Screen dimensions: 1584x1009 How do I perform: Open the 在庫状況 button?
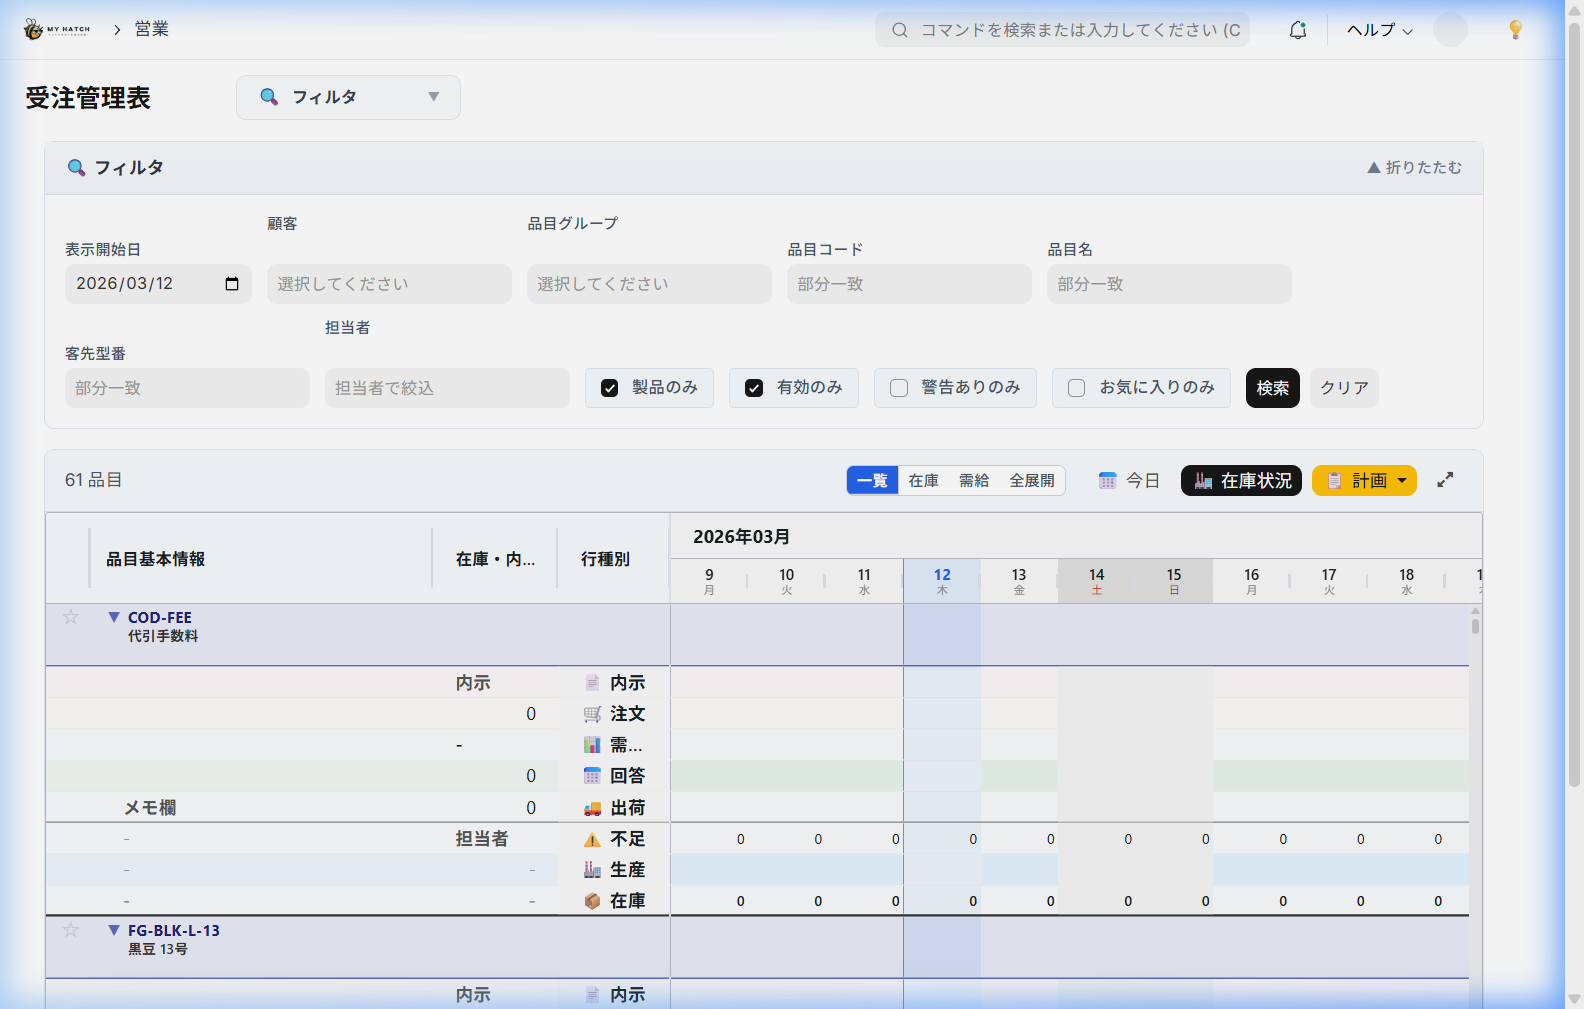pos(1241,481)
